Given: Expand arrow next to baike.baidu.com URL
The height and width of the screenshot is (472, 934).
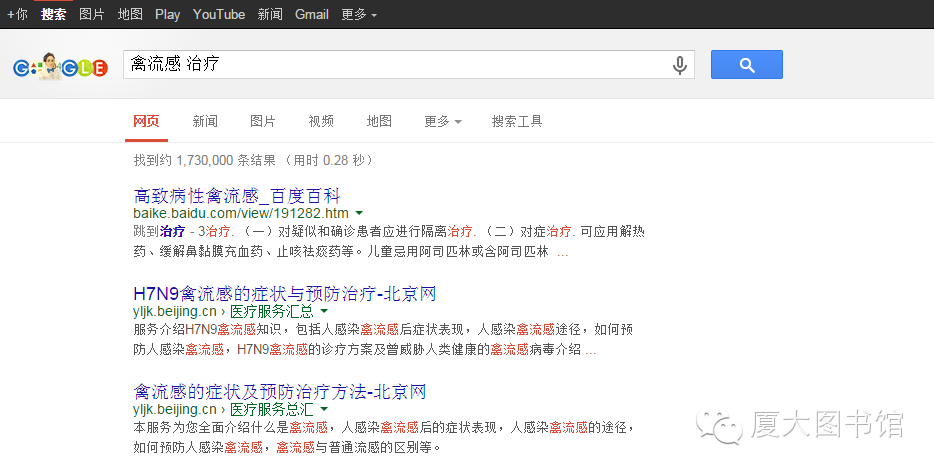Looking at the screenshot, I should 359,213.
